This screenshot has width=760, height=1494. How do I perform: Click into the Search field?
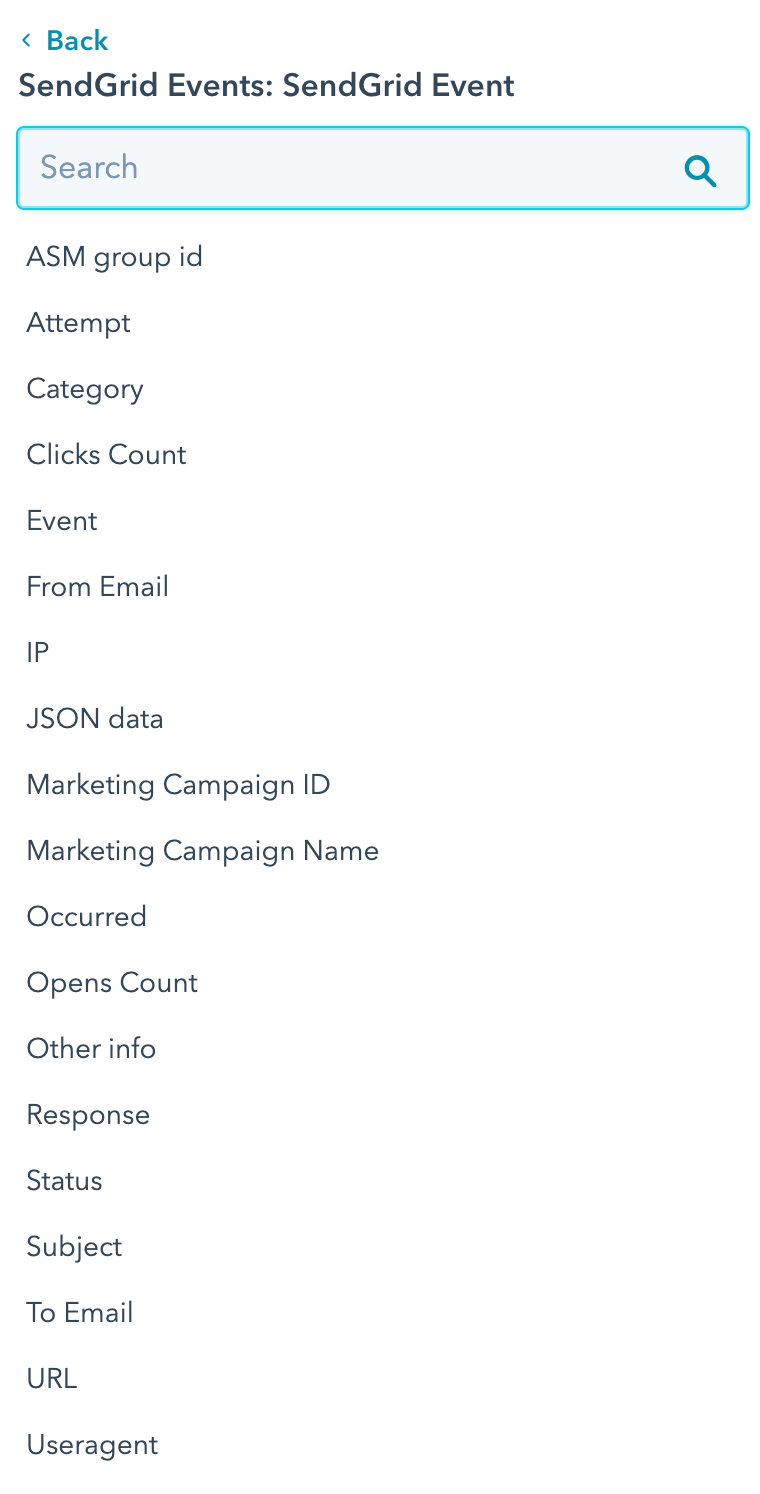point(350,168)
